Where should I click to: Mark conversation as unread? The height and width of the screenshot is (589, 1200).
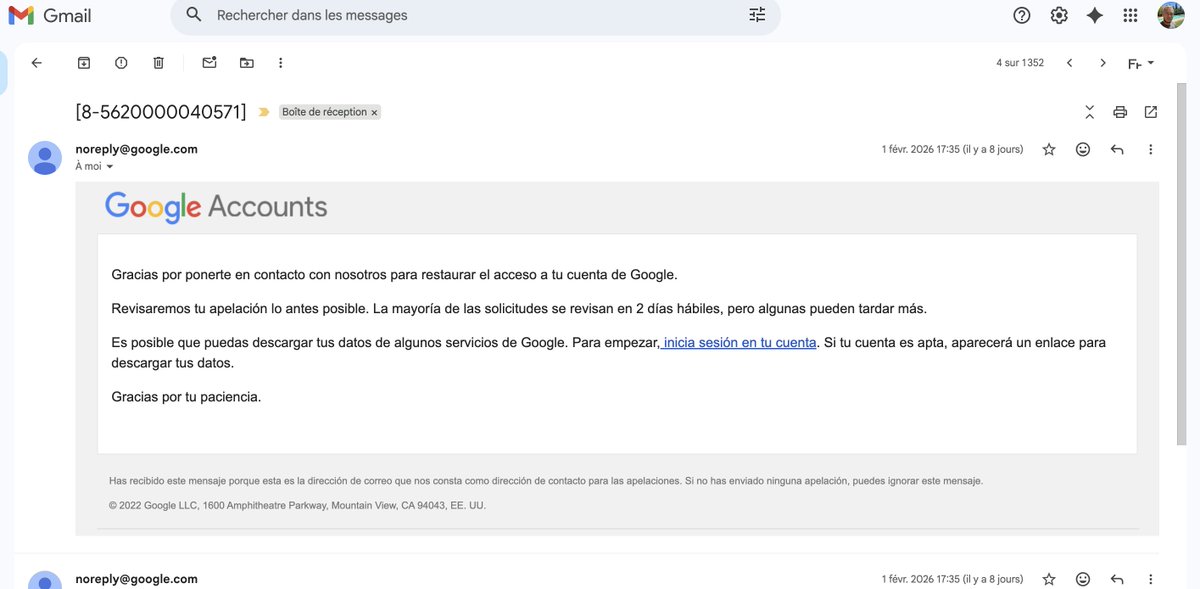point(209,63)
